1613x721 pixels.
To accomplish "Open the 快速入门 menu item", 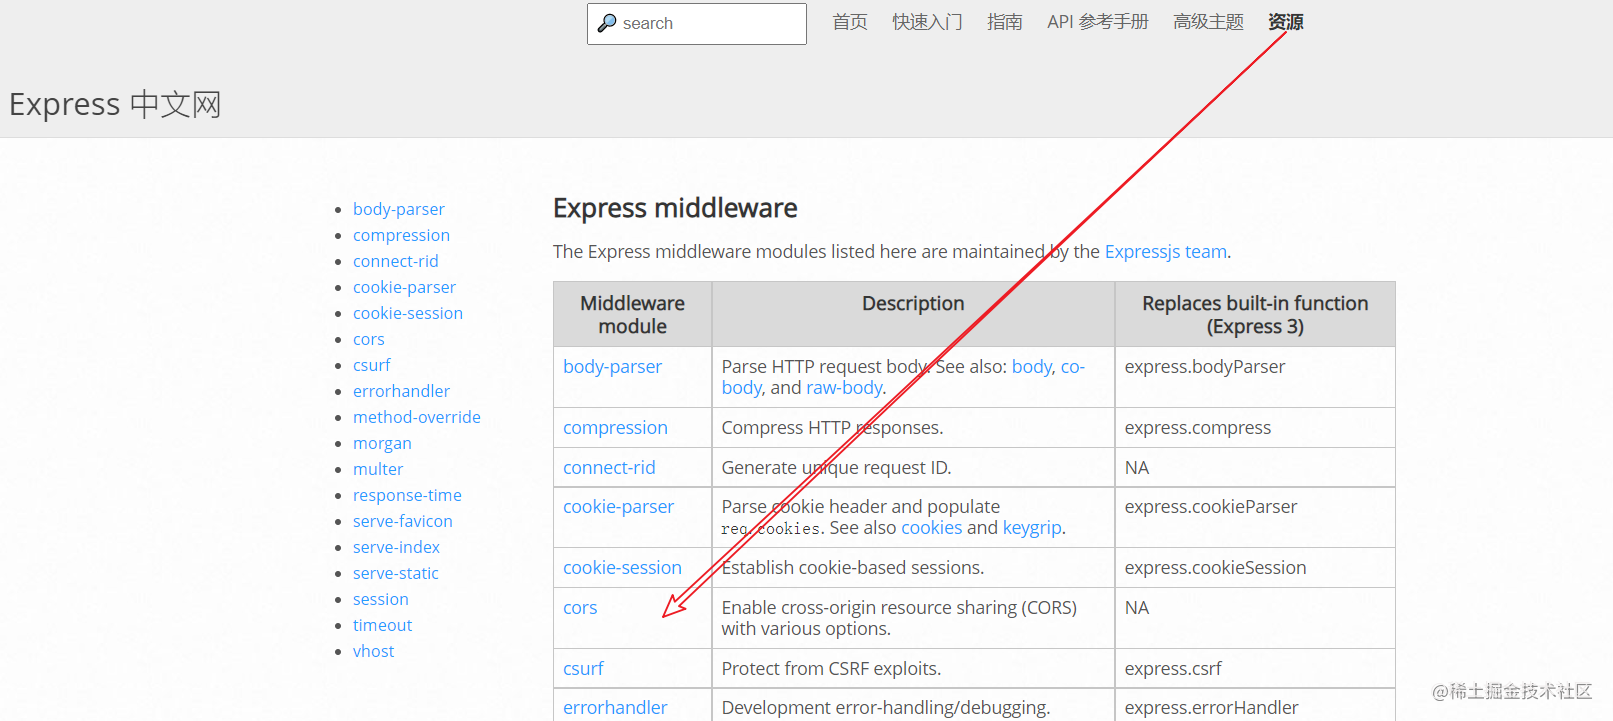I will pos(927,22).
